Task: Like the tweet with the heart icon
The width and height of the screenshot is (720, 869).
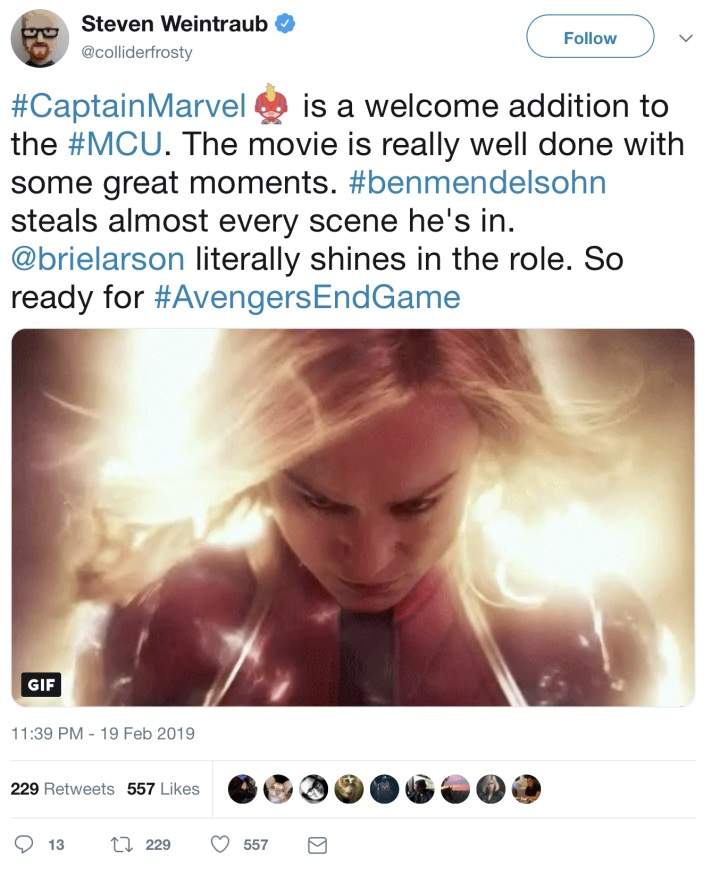Action: (220, 845)
